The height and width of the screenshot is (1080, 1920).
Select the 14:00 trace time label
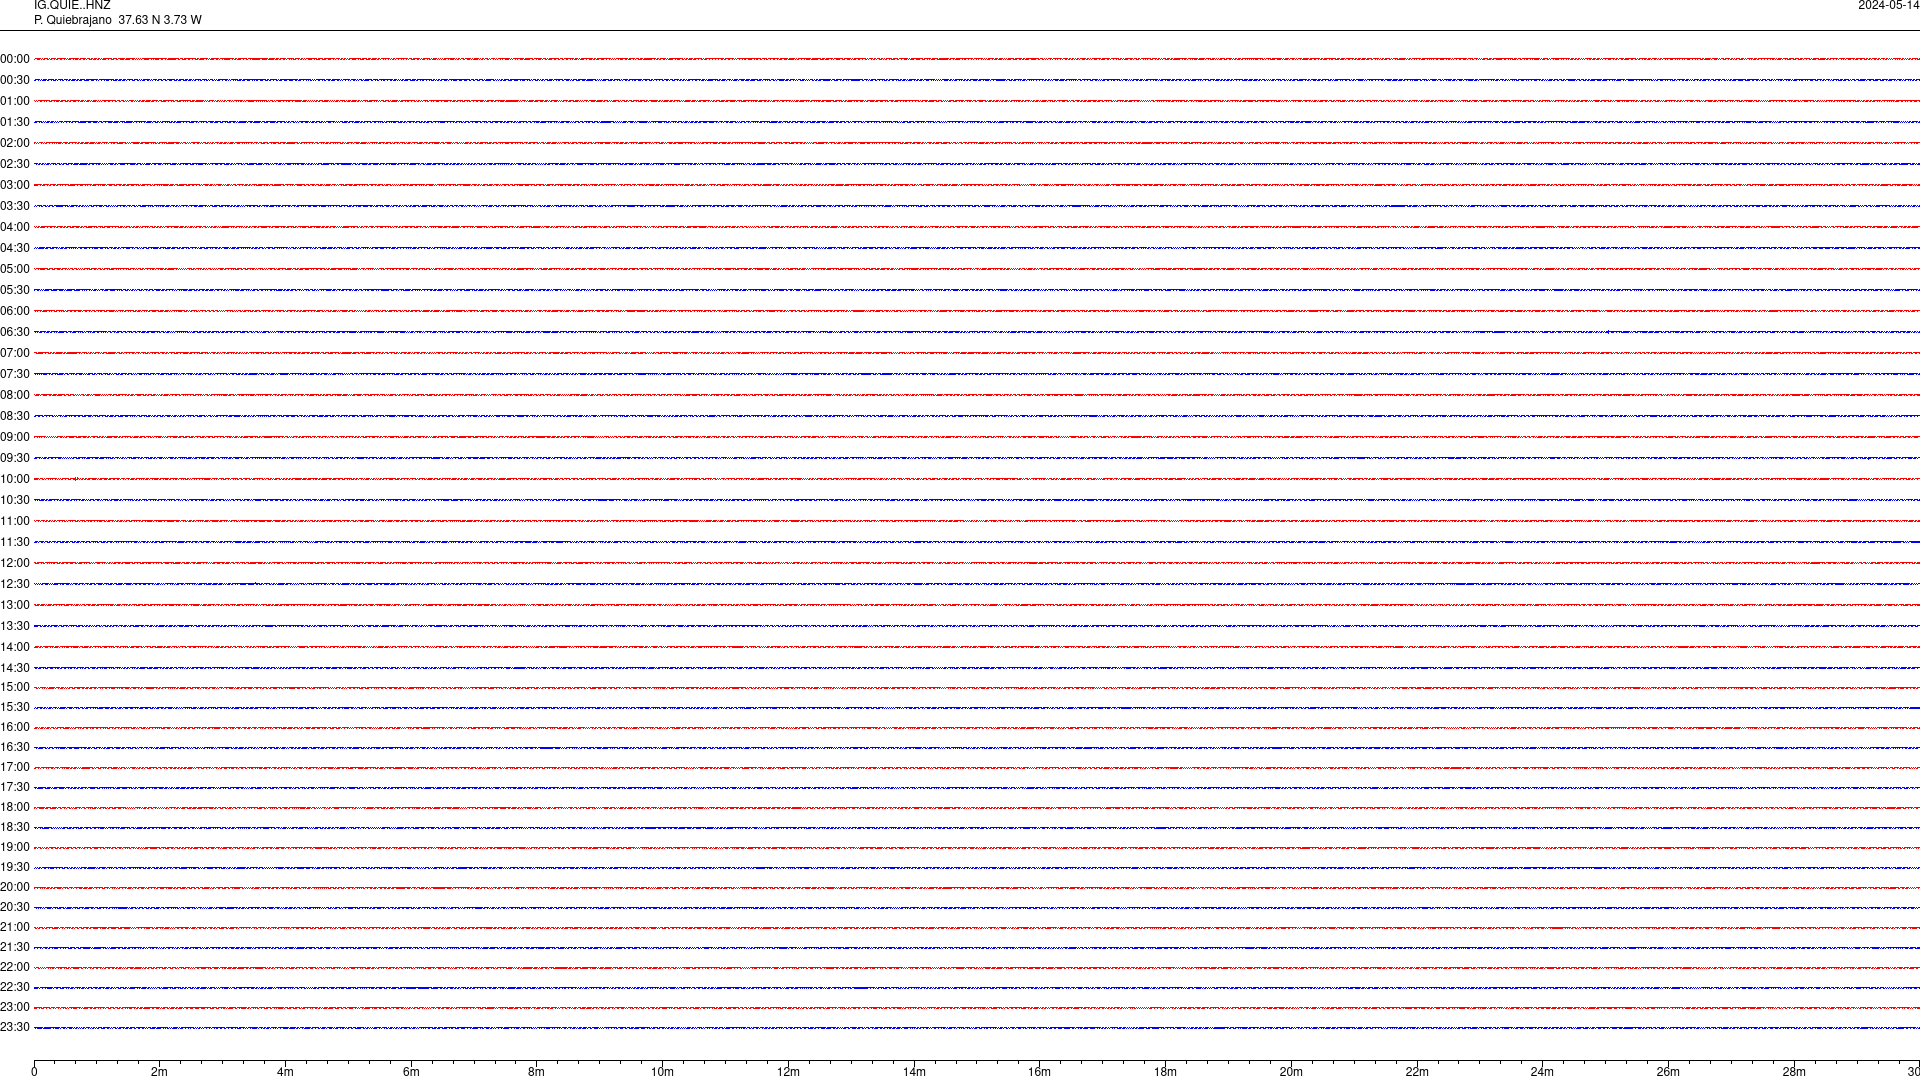point(15,647)
